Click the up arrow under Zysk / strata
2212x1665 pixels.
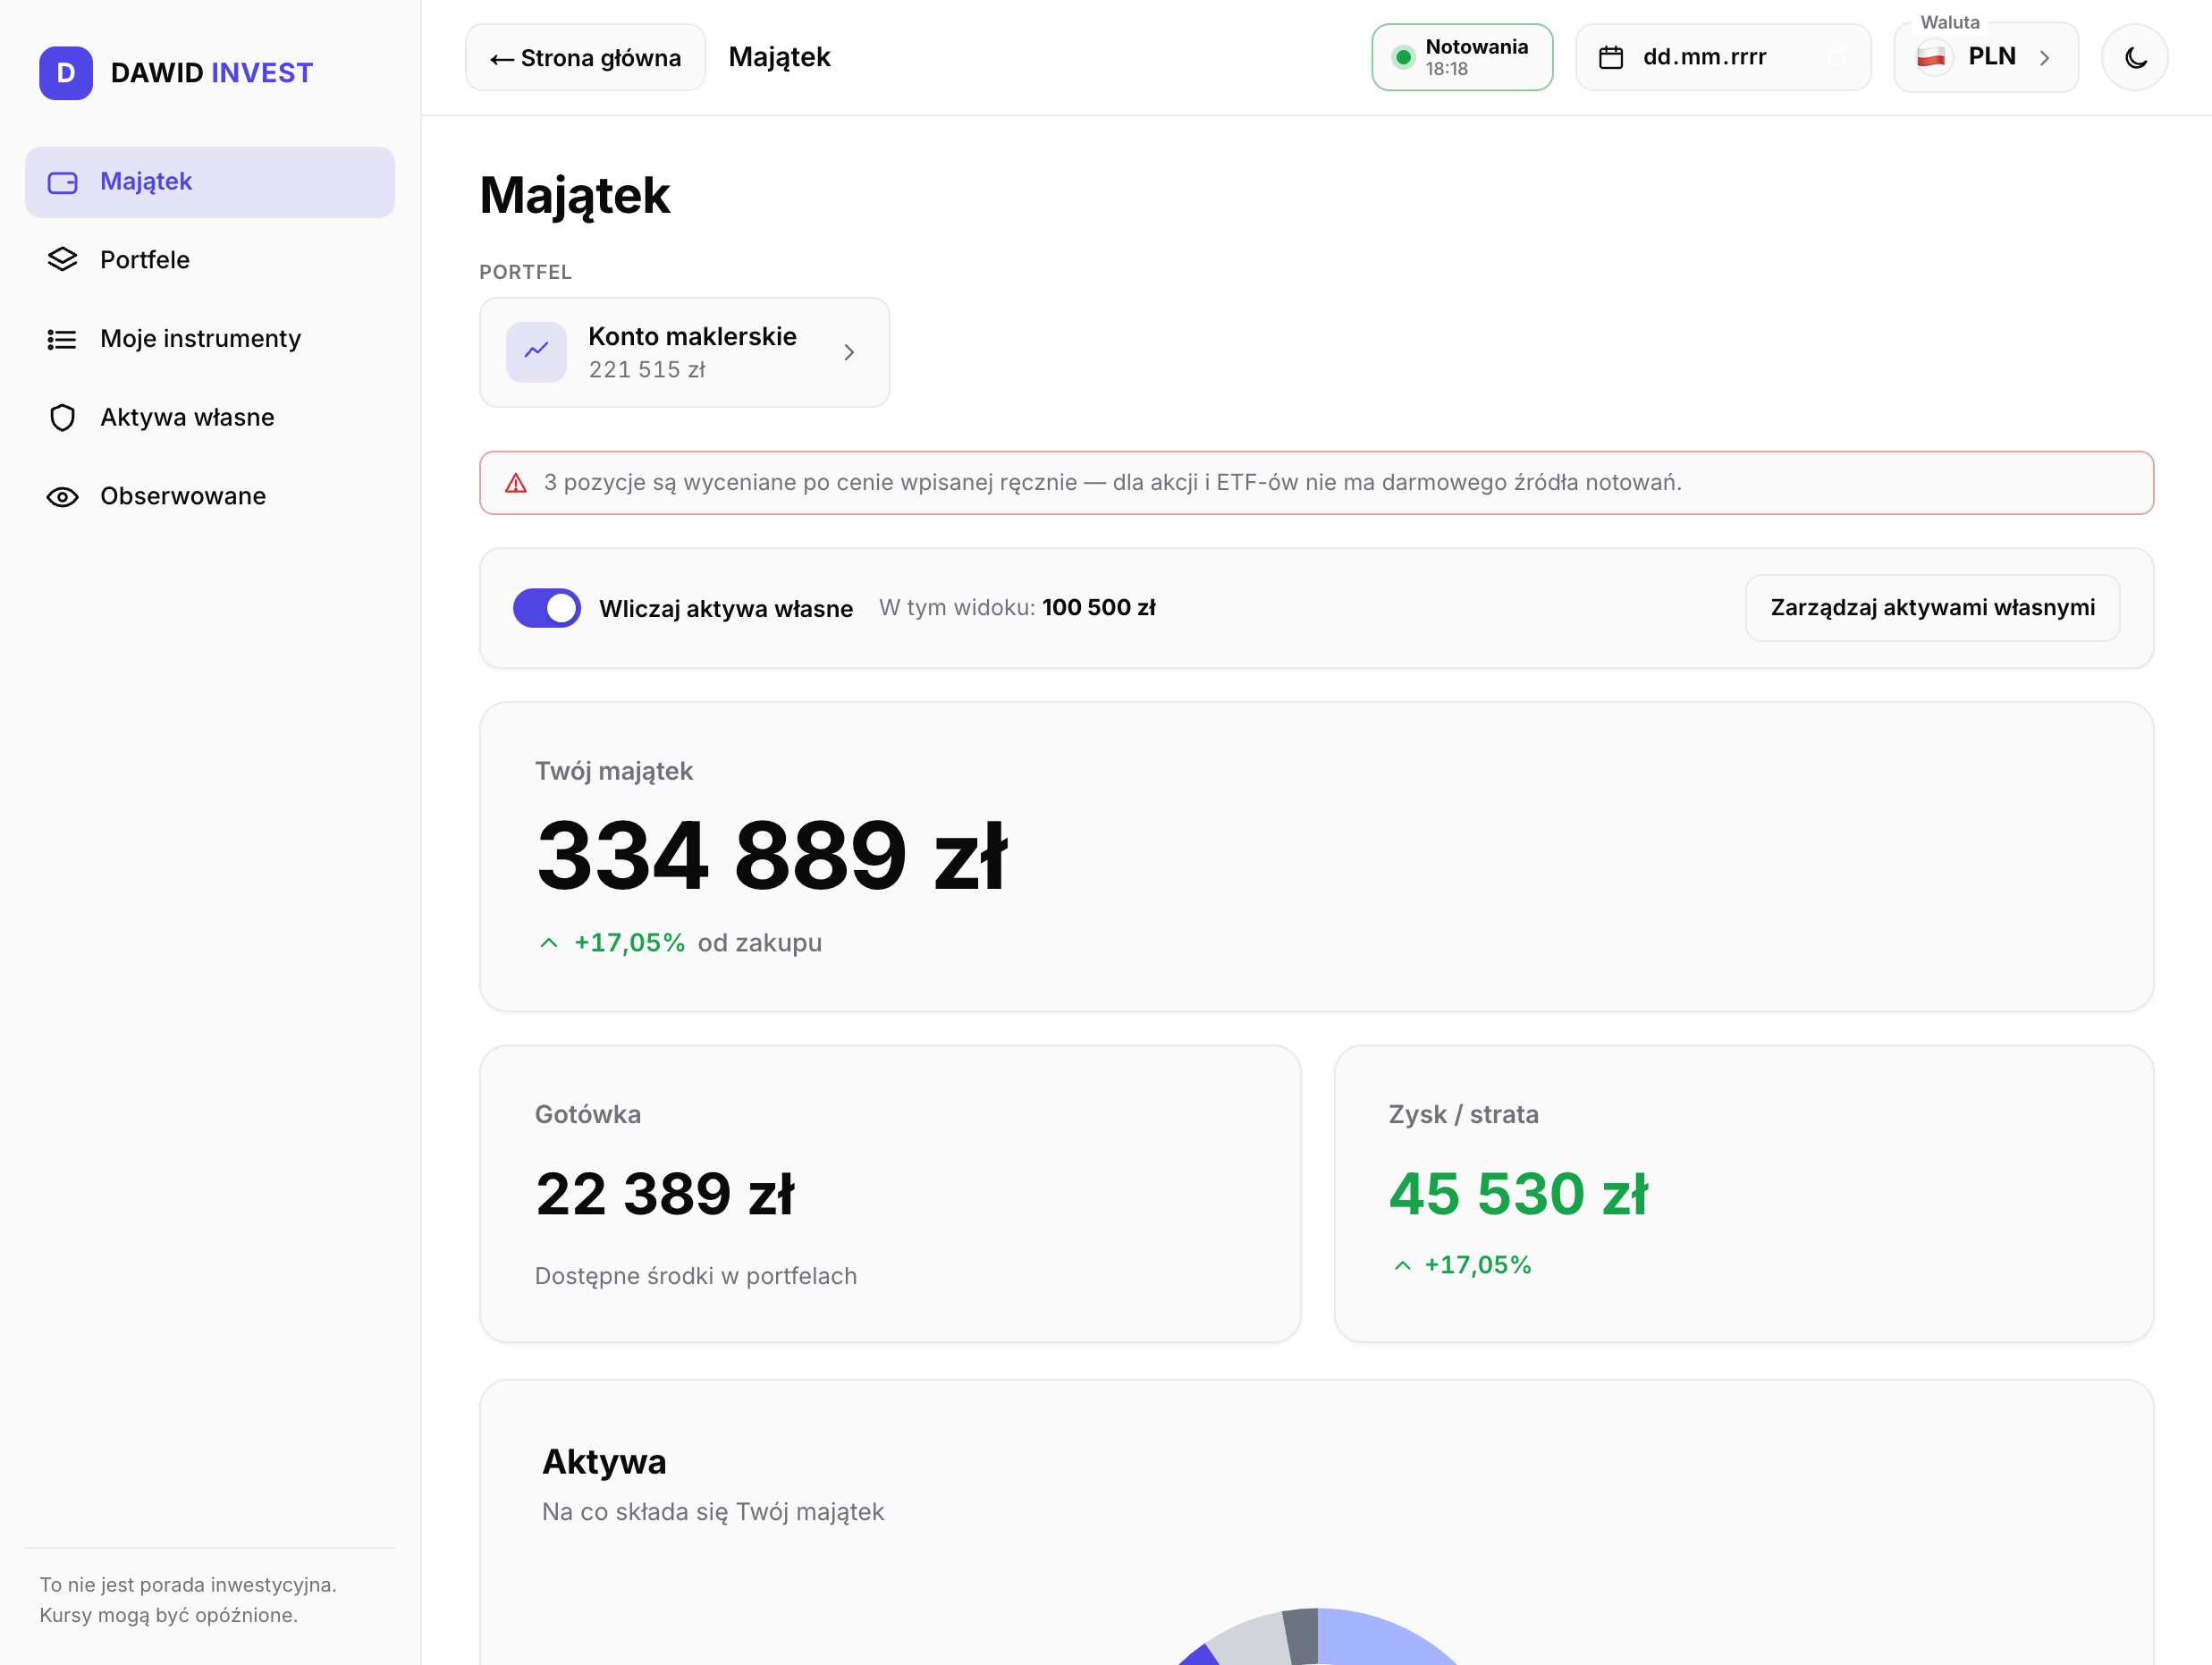1403,1266
